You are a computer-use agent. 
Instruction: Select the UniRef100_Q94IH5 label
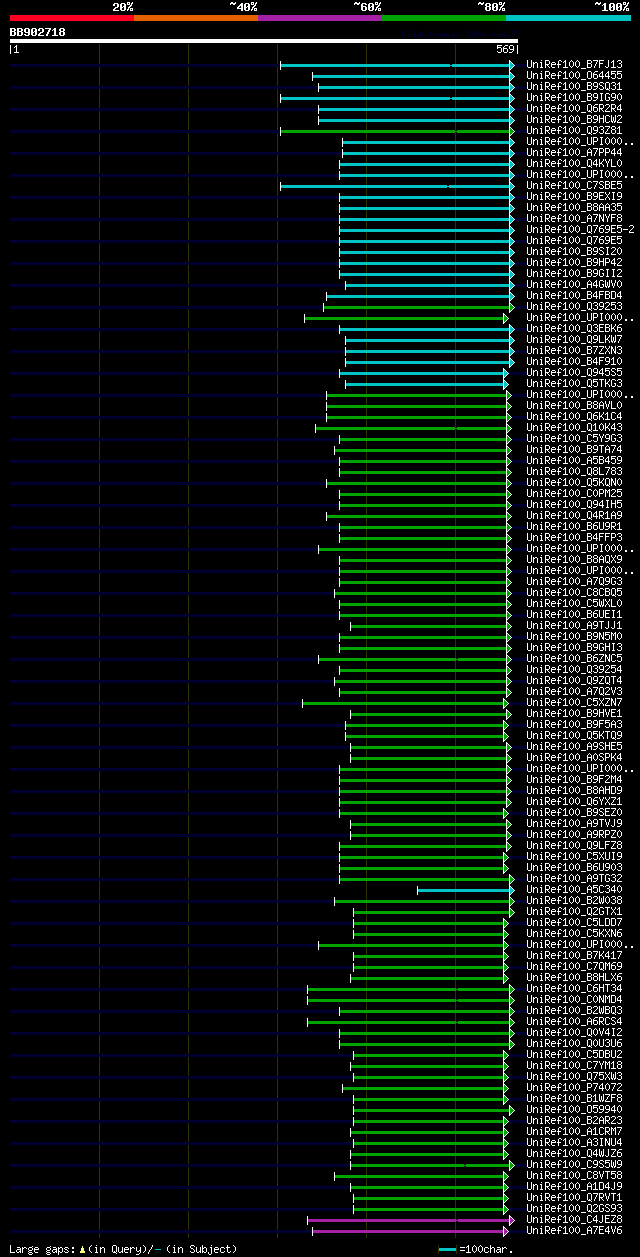575,504
